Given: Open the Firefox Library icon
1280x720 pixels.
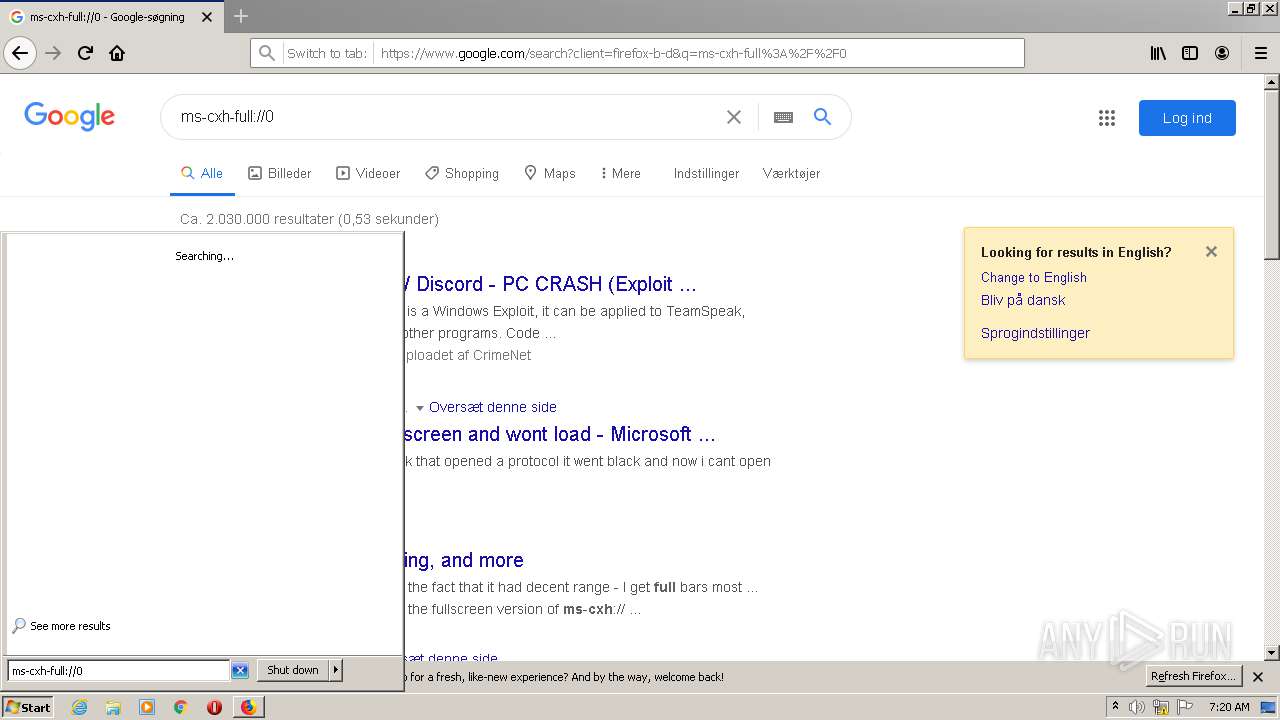Looking at the screenshot, I should pos(1158,53).
